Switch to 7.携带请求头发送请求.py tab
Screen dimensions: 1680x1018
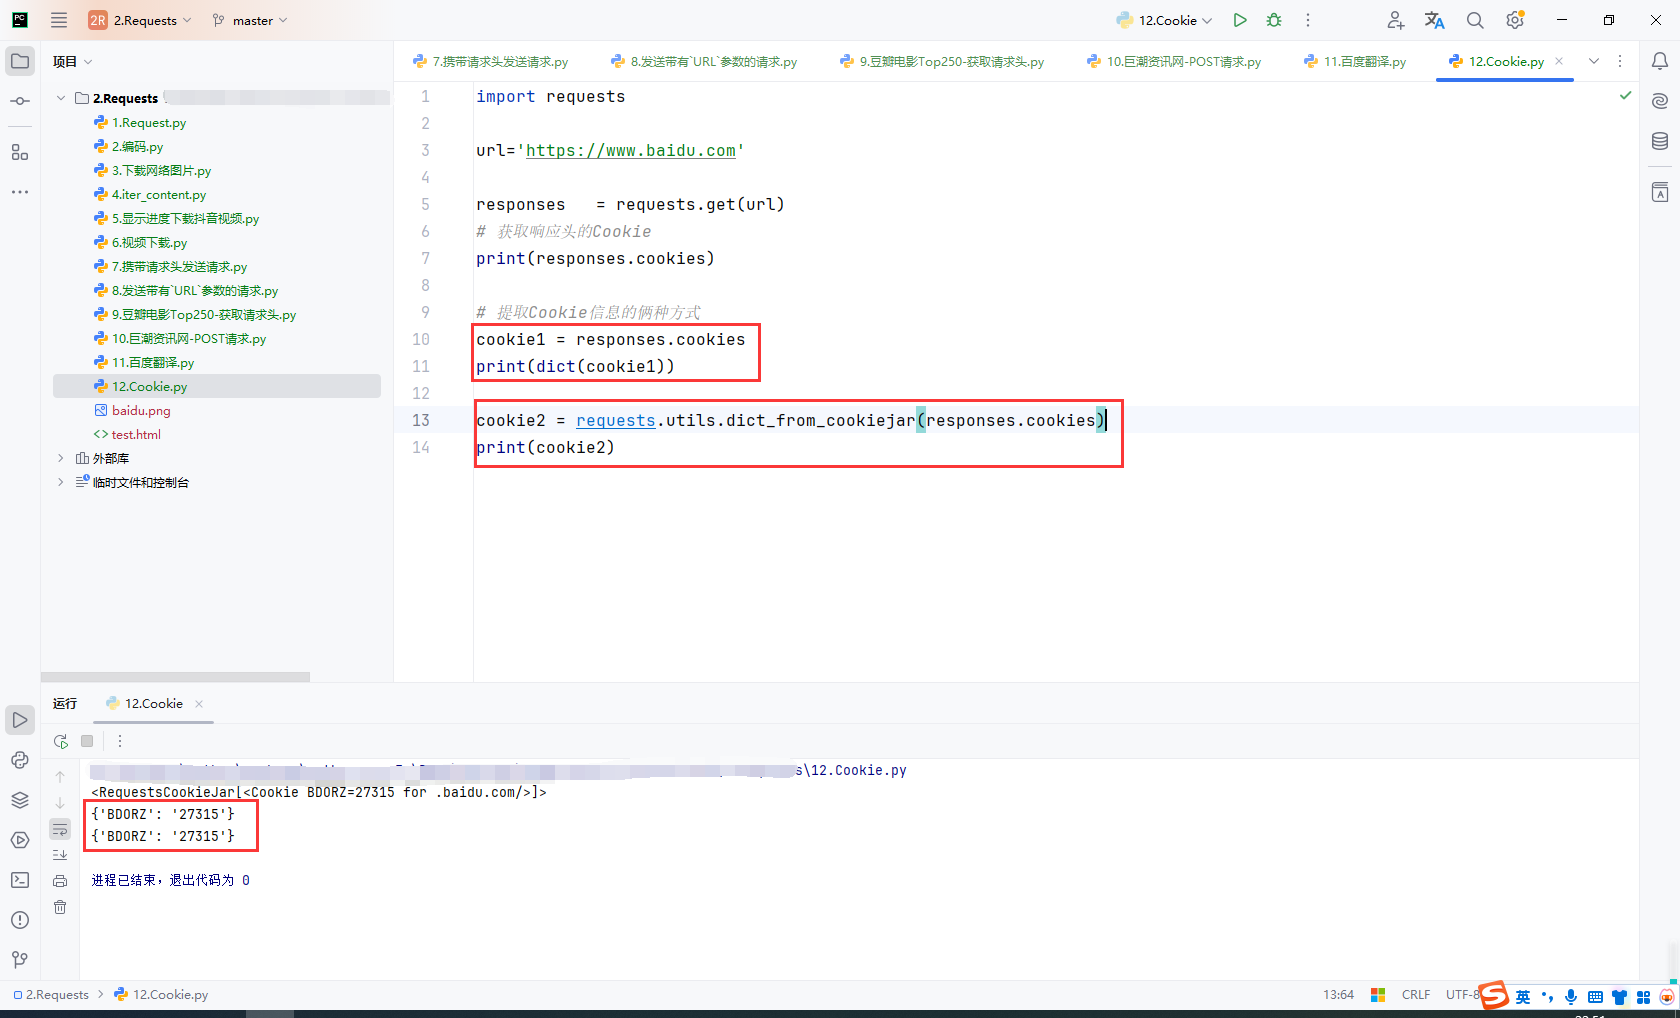[x=490, y=61]
